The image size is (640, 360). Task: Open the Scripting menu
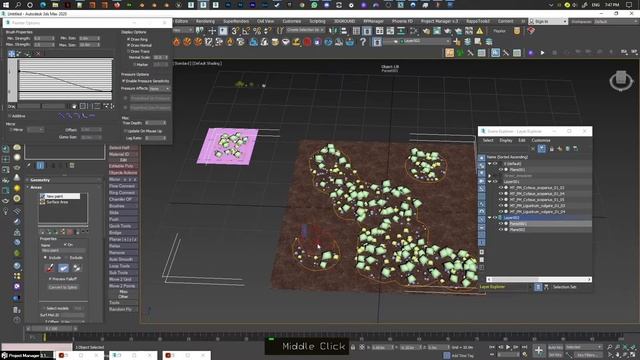coord(317,21)
